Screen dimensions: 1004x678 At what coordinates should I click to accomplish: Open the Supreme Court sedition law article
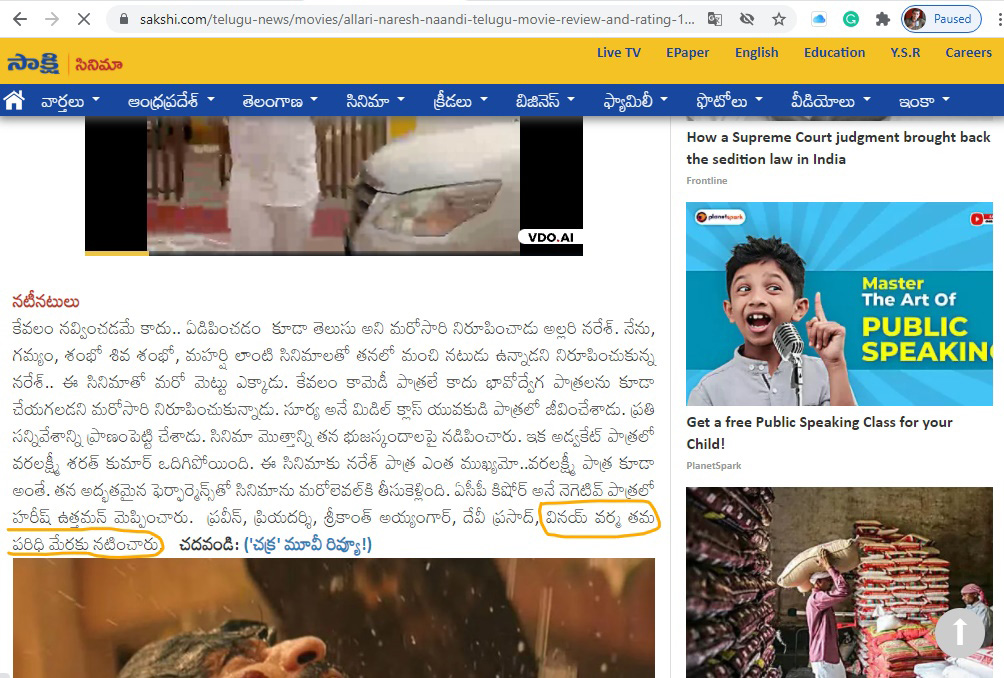click(838, 148)
